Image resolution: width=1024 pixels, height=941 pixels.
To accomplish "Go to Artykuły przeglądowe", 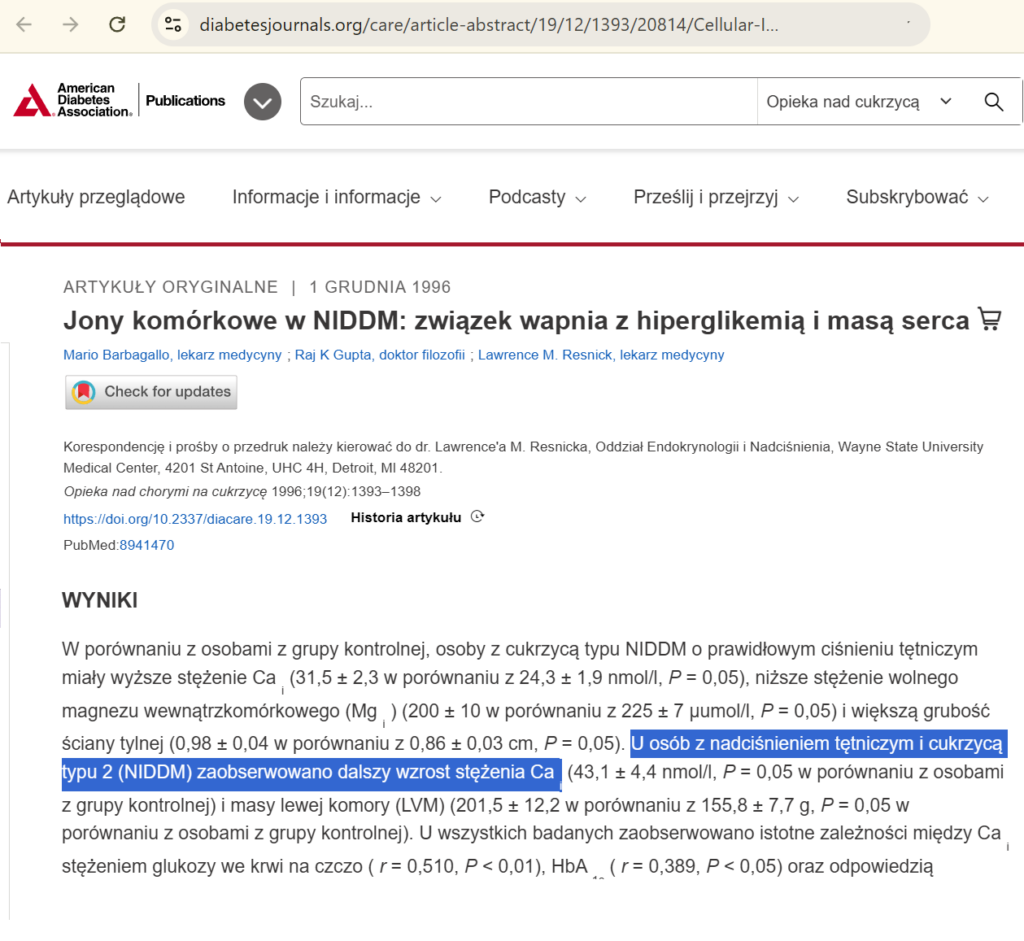I will (96, 198).
